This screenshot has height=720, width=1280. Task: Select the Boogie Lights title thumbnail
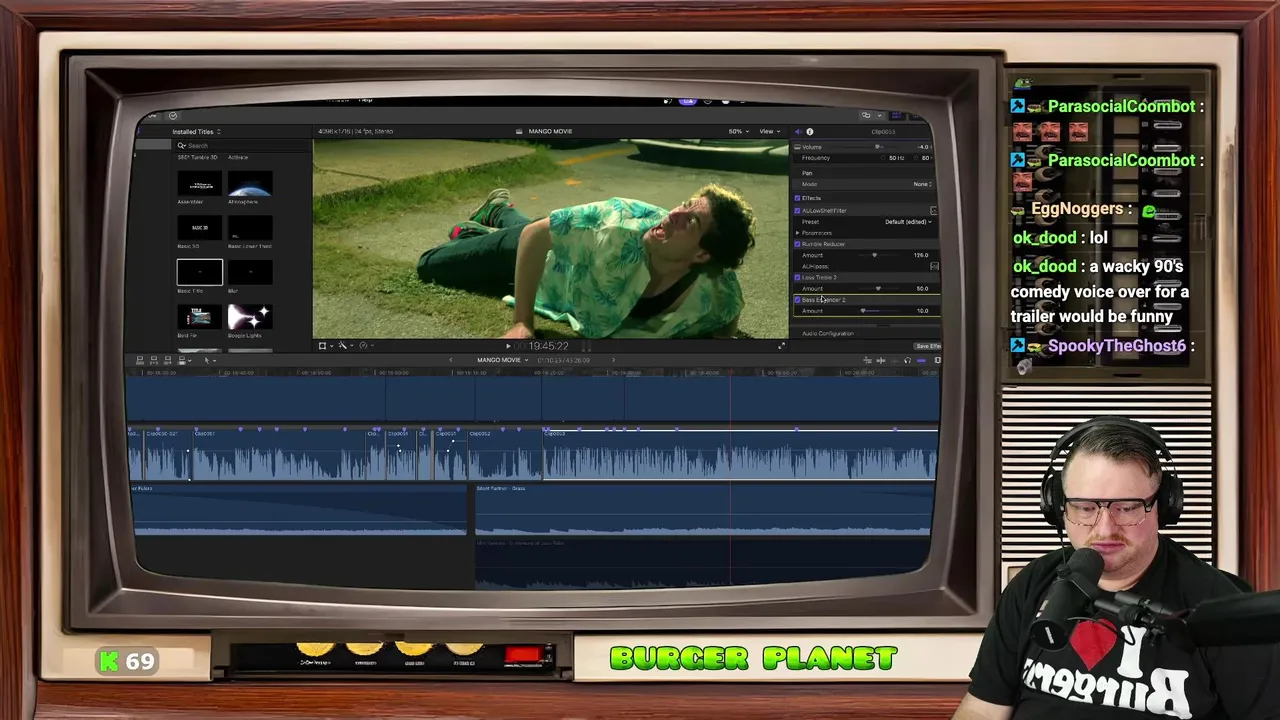point(250,316)
